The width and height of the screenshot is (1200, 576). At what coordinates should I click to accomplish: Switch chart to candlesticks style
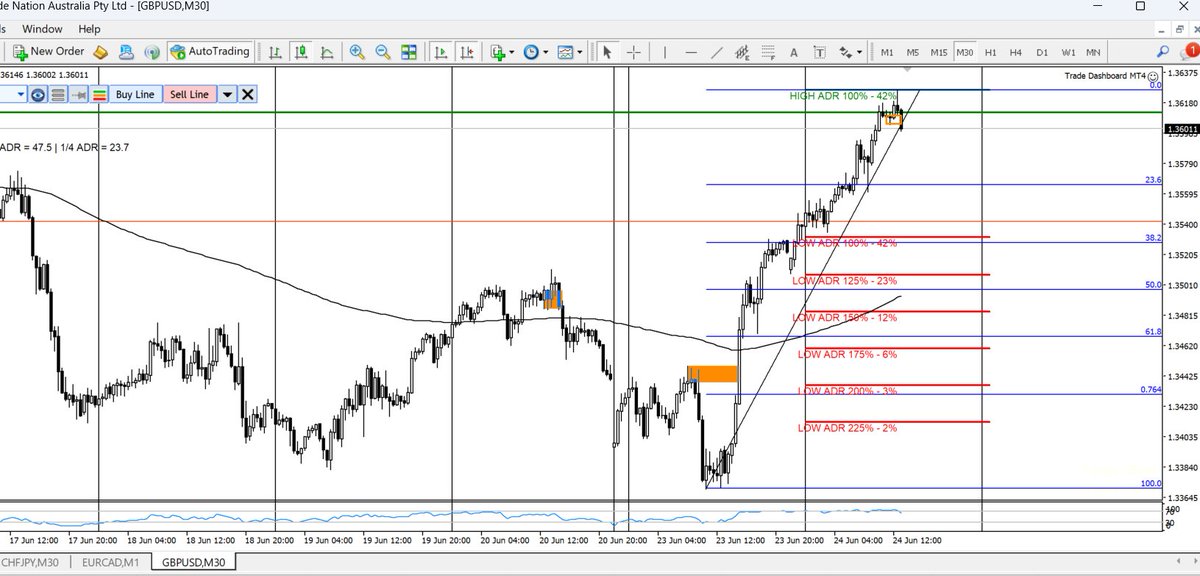pyautogui.click(x=302, y=51)
